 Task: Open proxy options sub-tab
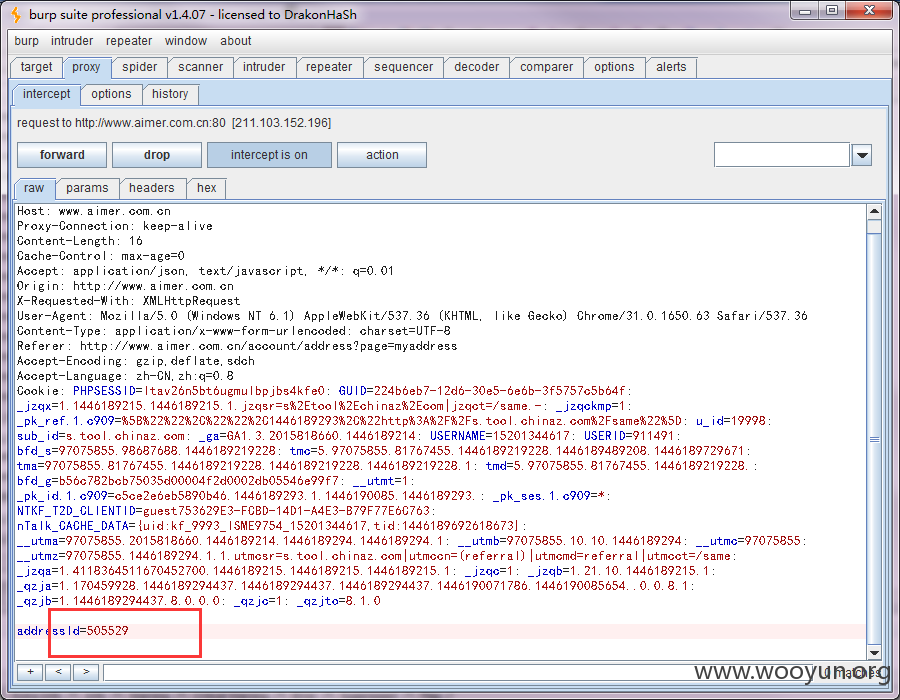coord(111,94)
